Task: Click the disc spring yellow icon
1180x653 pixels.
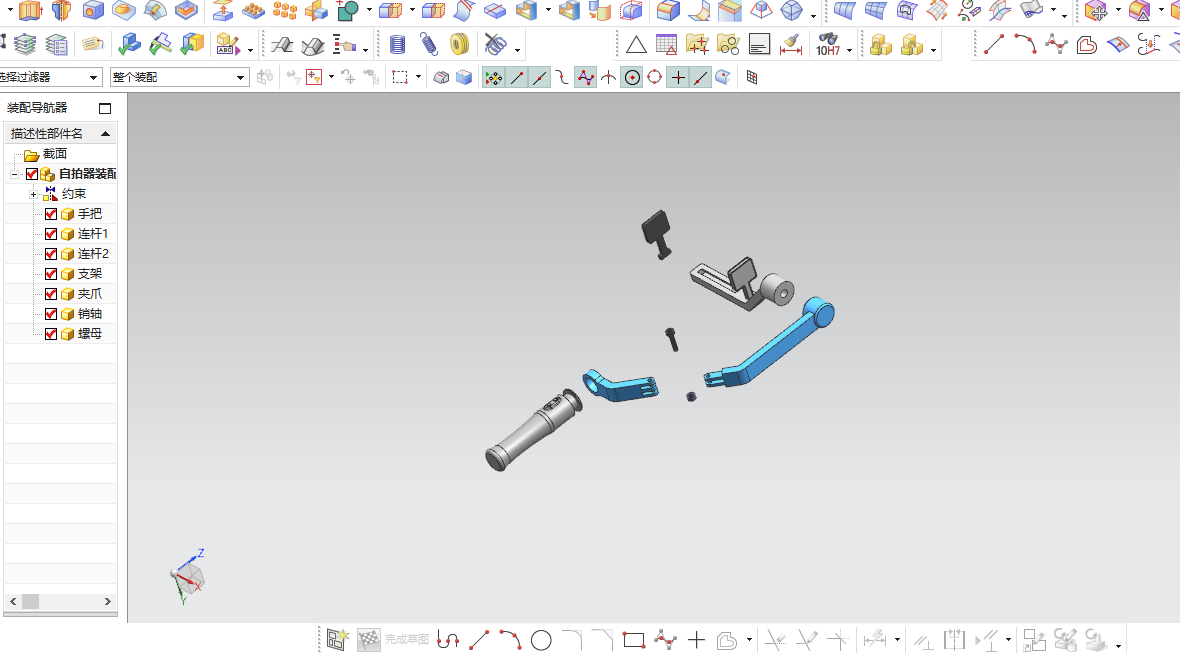Action: click(x=459, y=44)
